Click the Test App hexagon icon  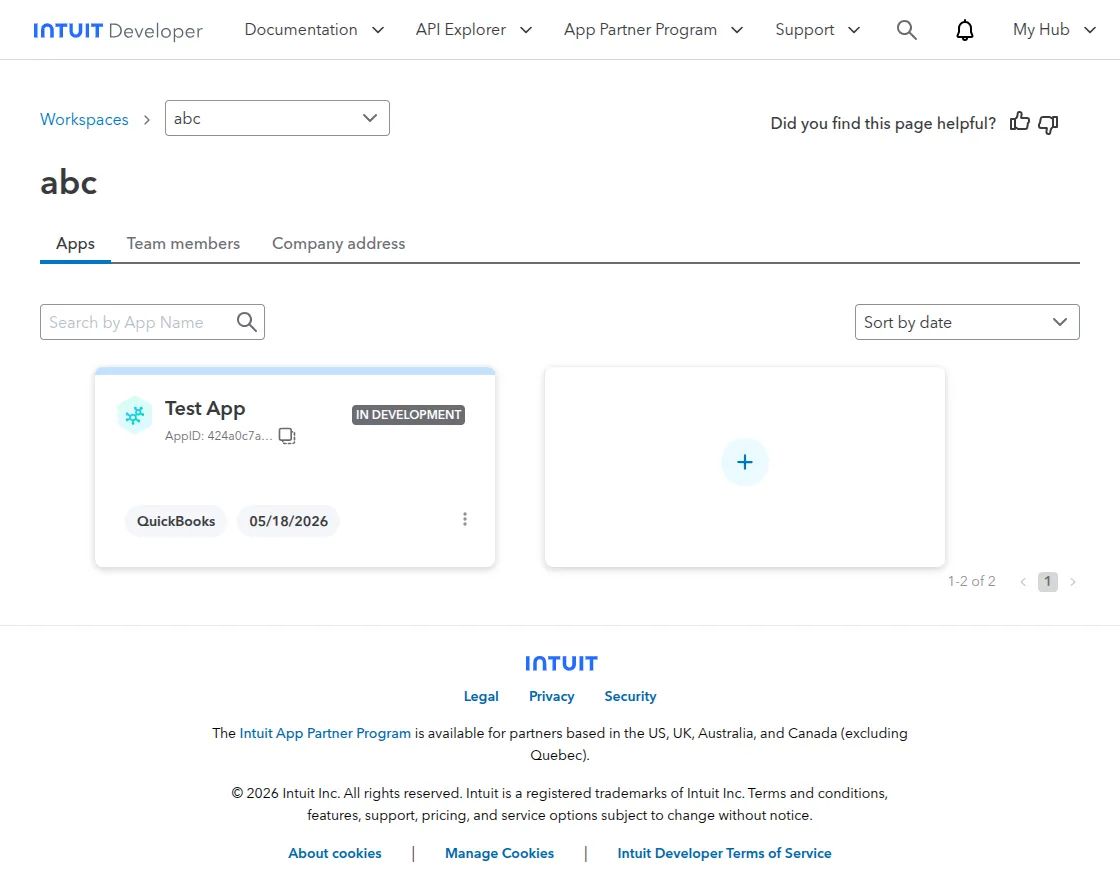coord(135,415)
